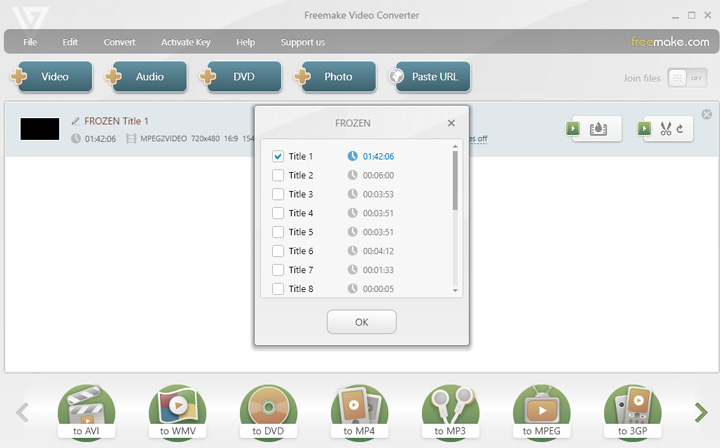Image resolution: width=720 pixels, height=448 pixels.
Task: Click the subtitles off link
Action: coord(478,139)
